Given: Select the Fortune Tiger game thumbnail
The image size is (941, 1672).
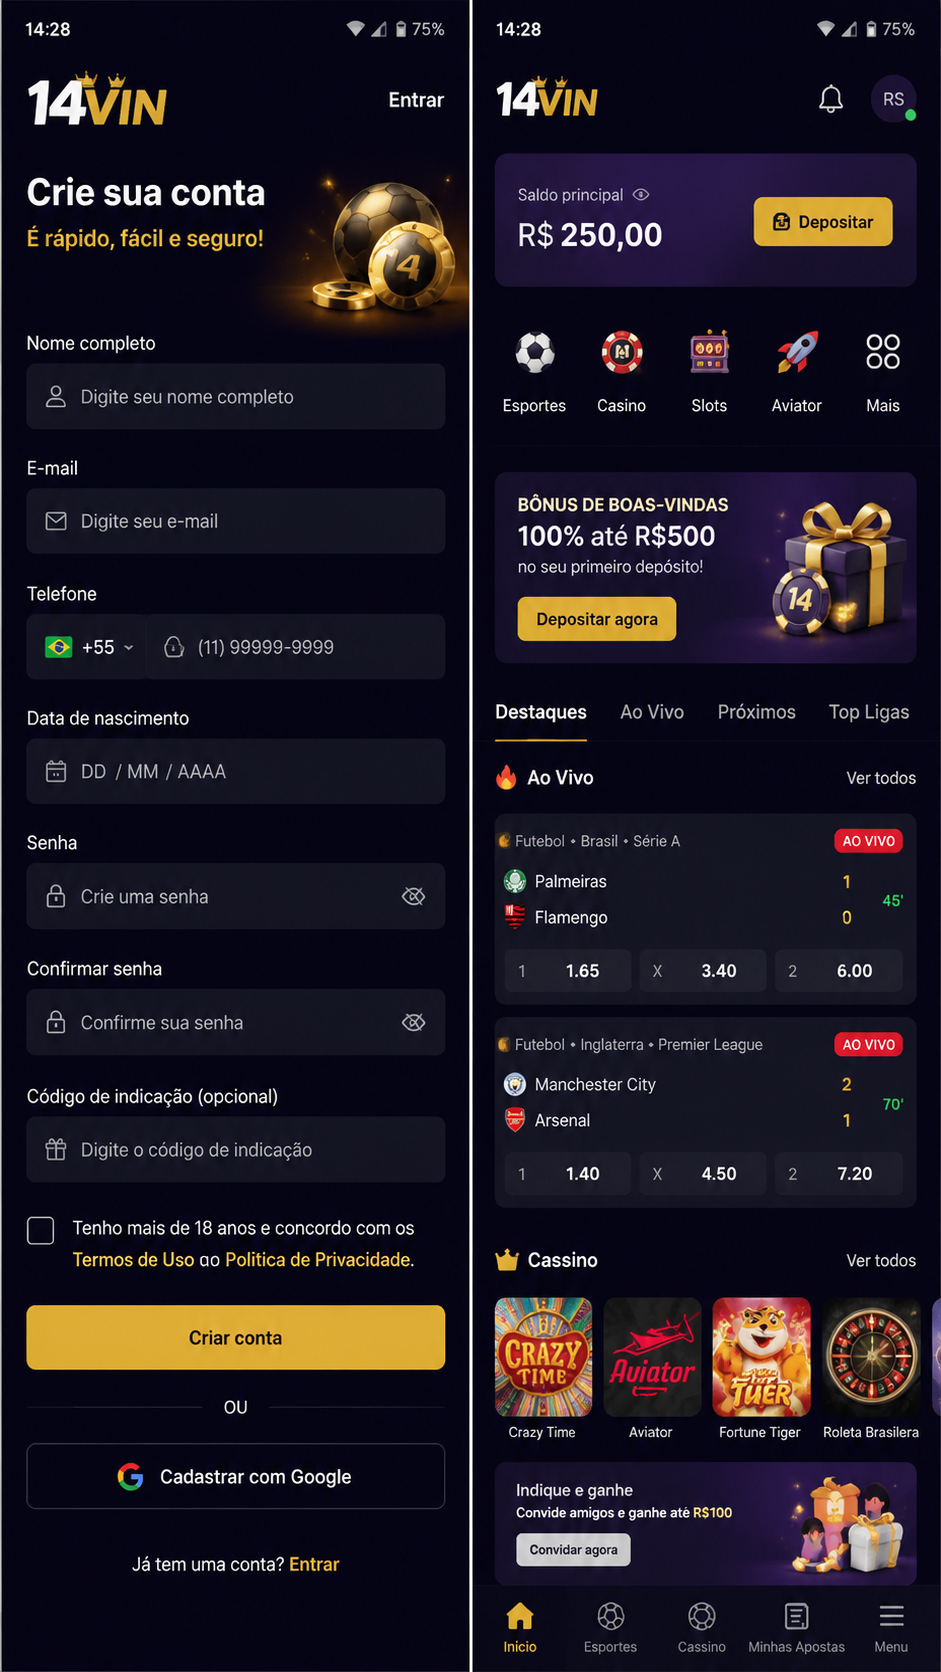Looking at the screenshot, I should click(761, 1357).
